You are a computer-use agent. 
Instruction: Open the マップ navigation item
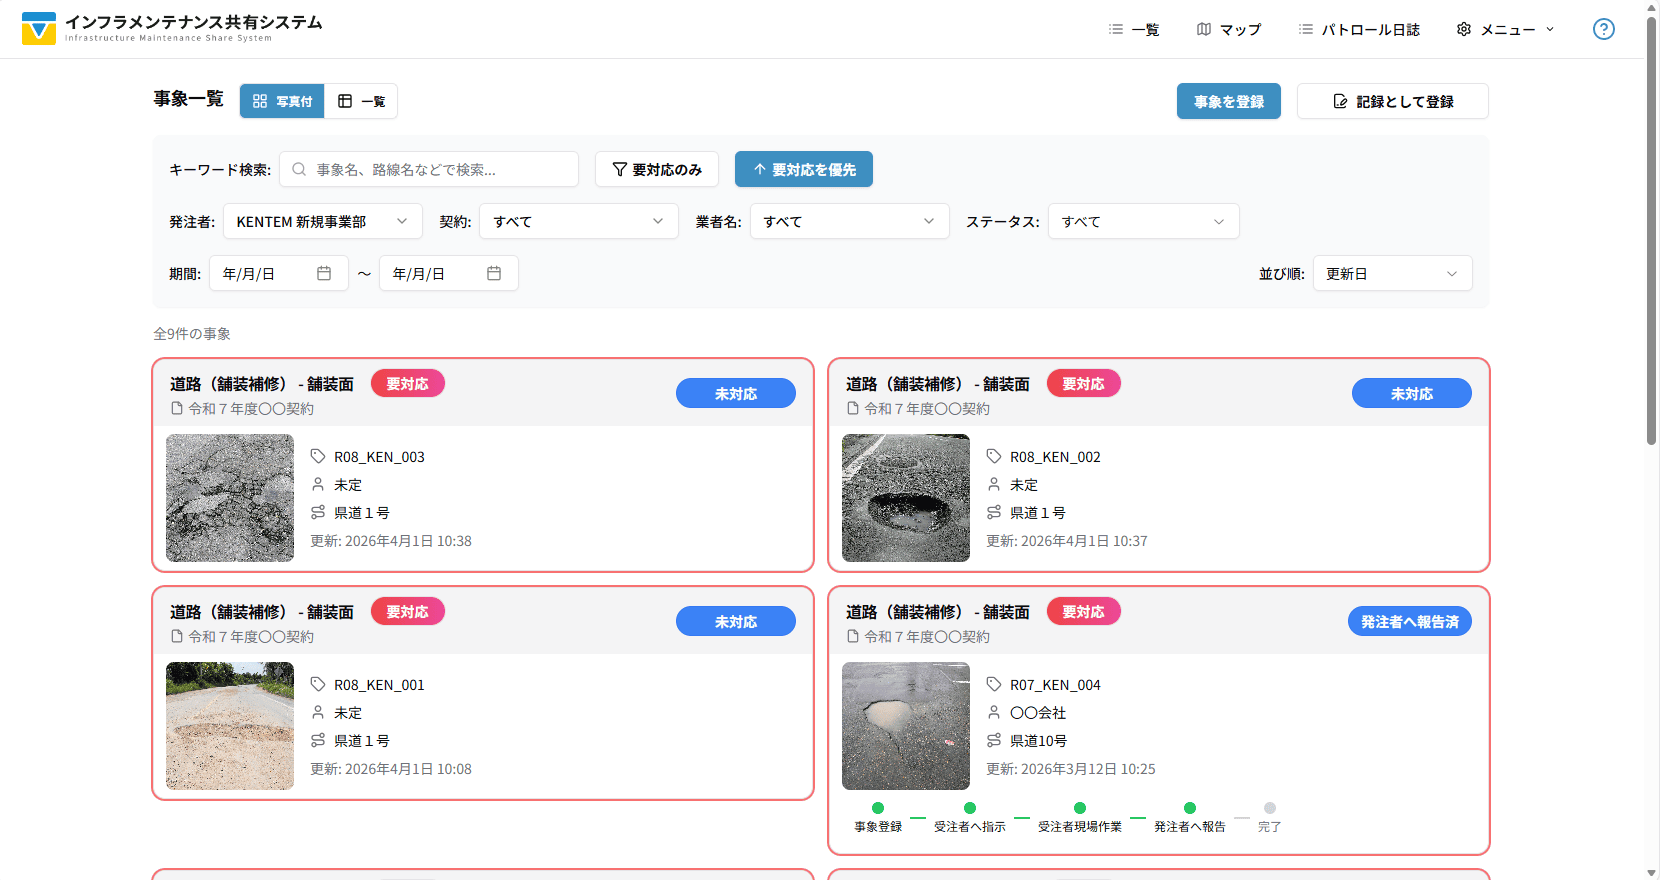point(1229,29)
